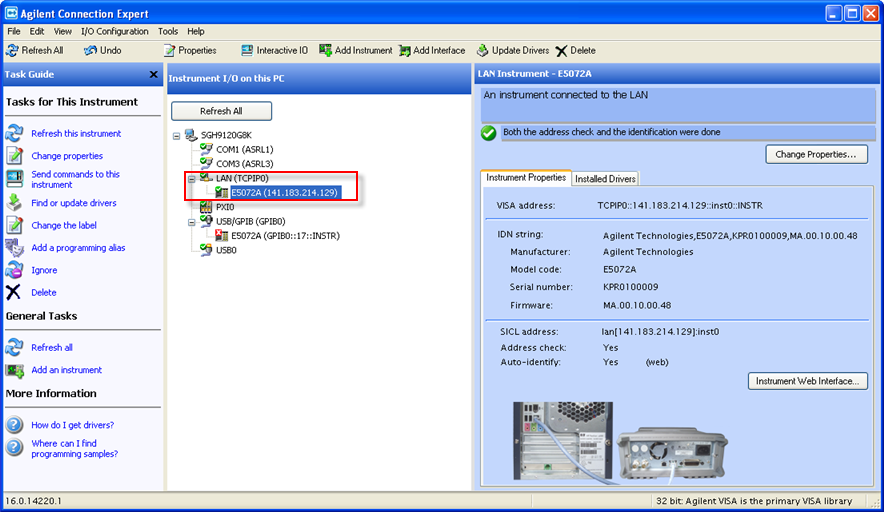Click the programming samples help icon
Screen dimensions: 884x512
[x=14, y=448]
